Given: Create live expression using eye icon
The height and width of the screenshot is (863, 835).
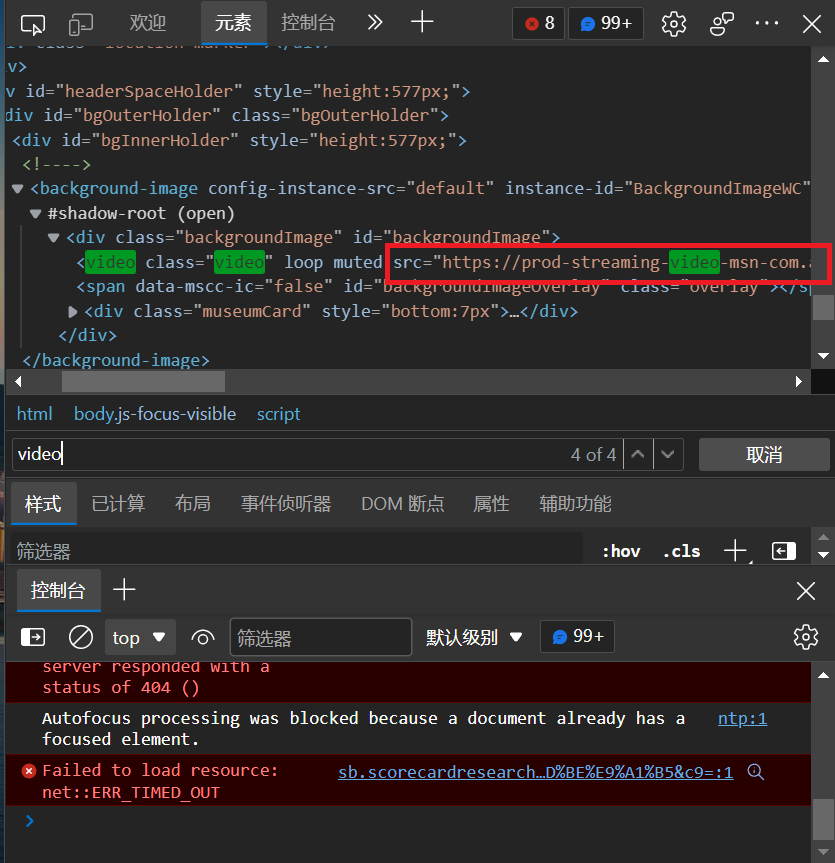Looking at the screenshot, I should click(203, 637).
